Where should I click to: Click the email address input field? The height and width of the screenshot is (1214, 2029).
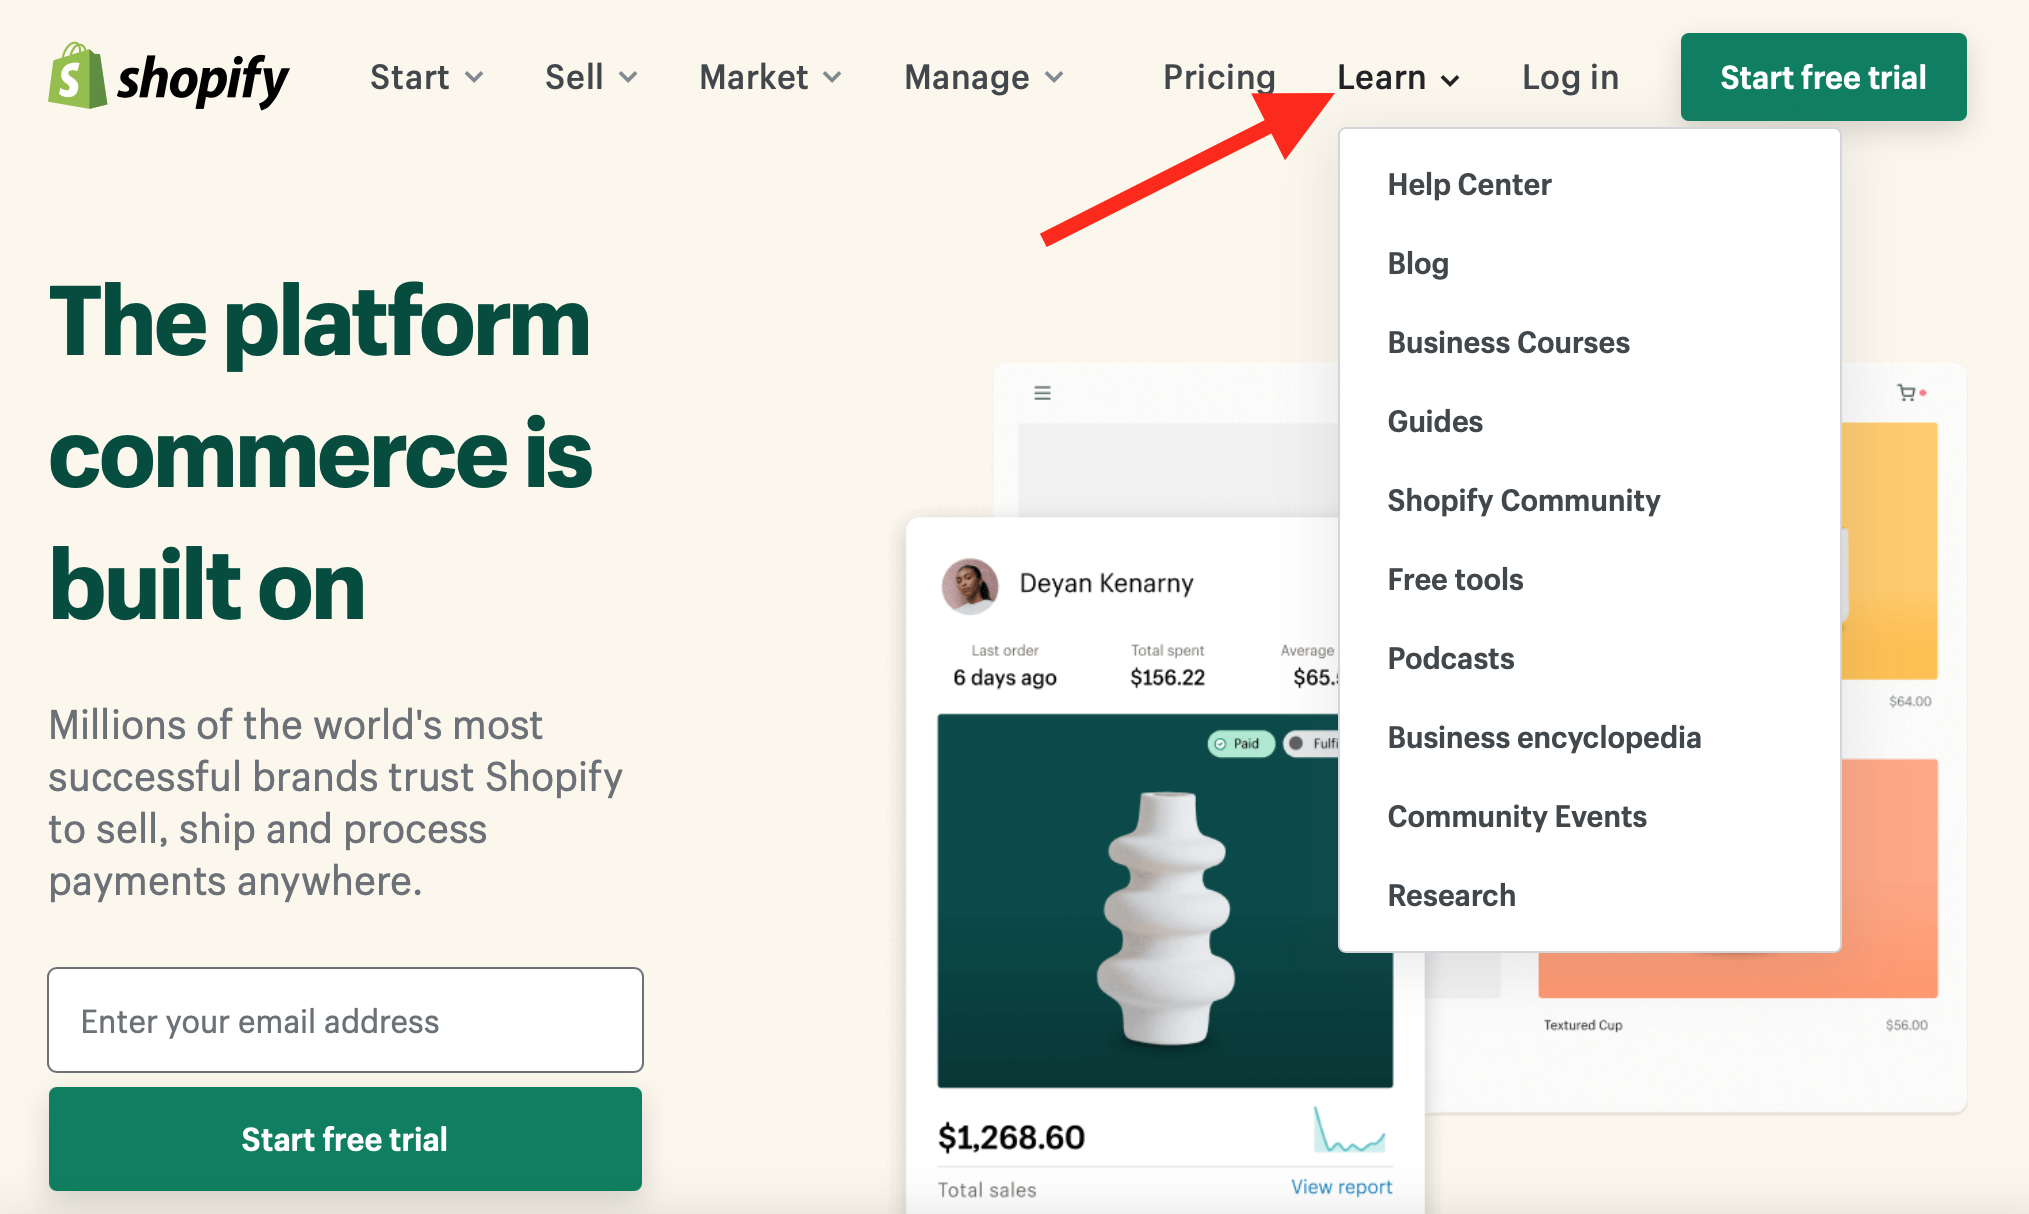tap(344, 1020)
